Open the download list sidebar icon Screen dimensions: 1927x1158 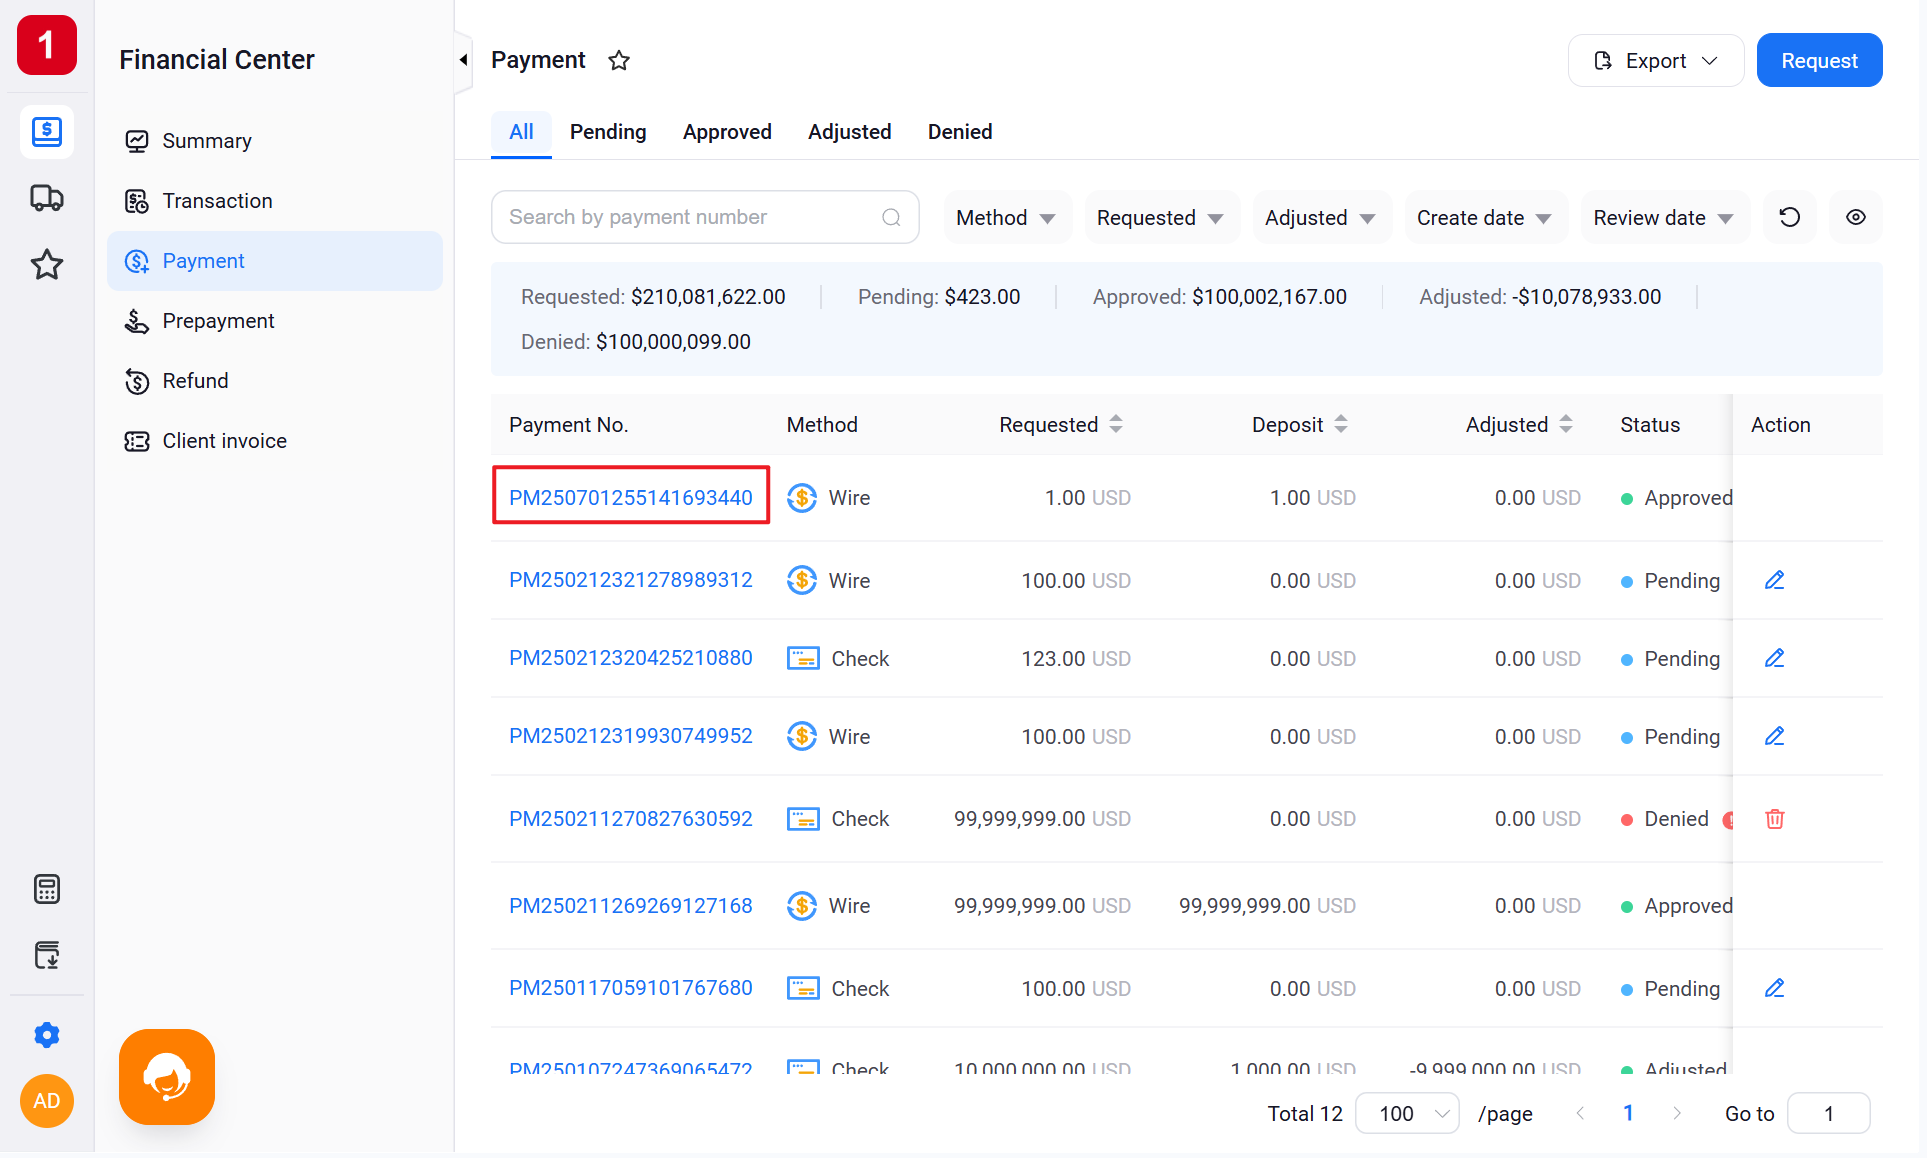(47, 955)
